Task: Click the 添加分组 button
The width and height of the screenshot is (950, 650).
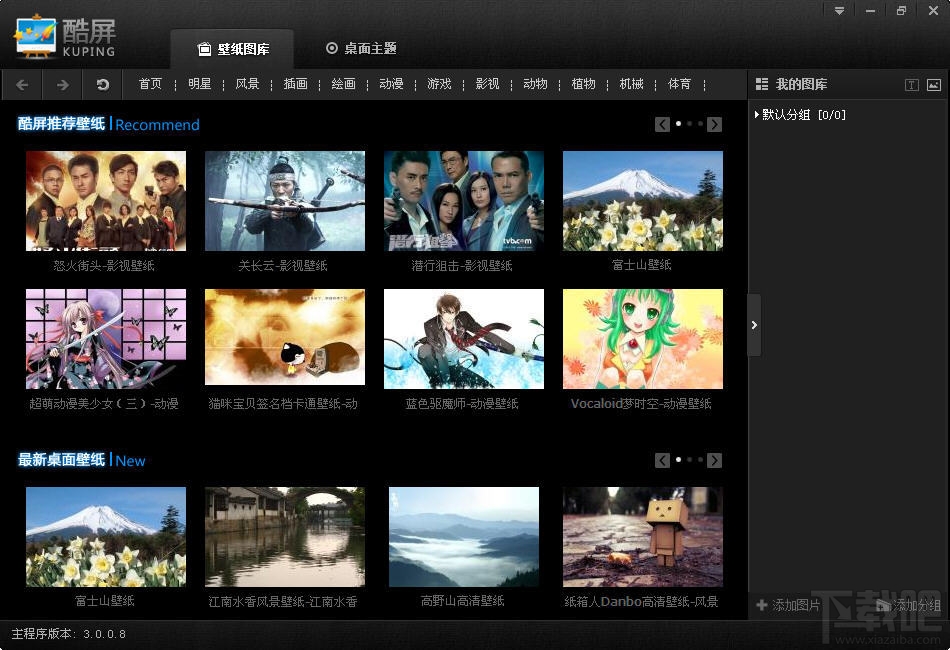Action: (908, 605)
